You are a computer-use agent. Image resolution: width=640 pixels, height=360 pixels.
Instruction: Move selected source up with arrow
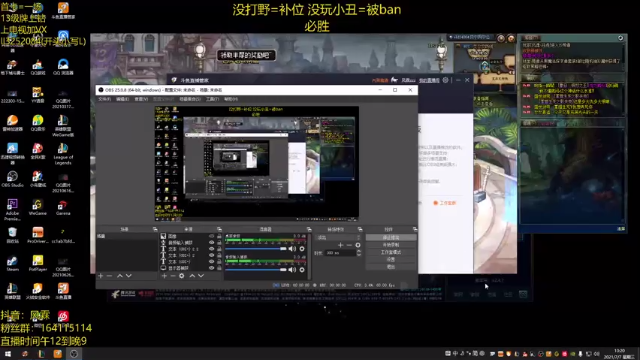click(192, 276)
